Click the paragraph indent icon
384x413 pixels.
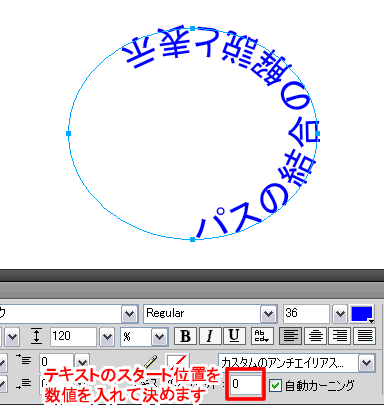(24, 360)
